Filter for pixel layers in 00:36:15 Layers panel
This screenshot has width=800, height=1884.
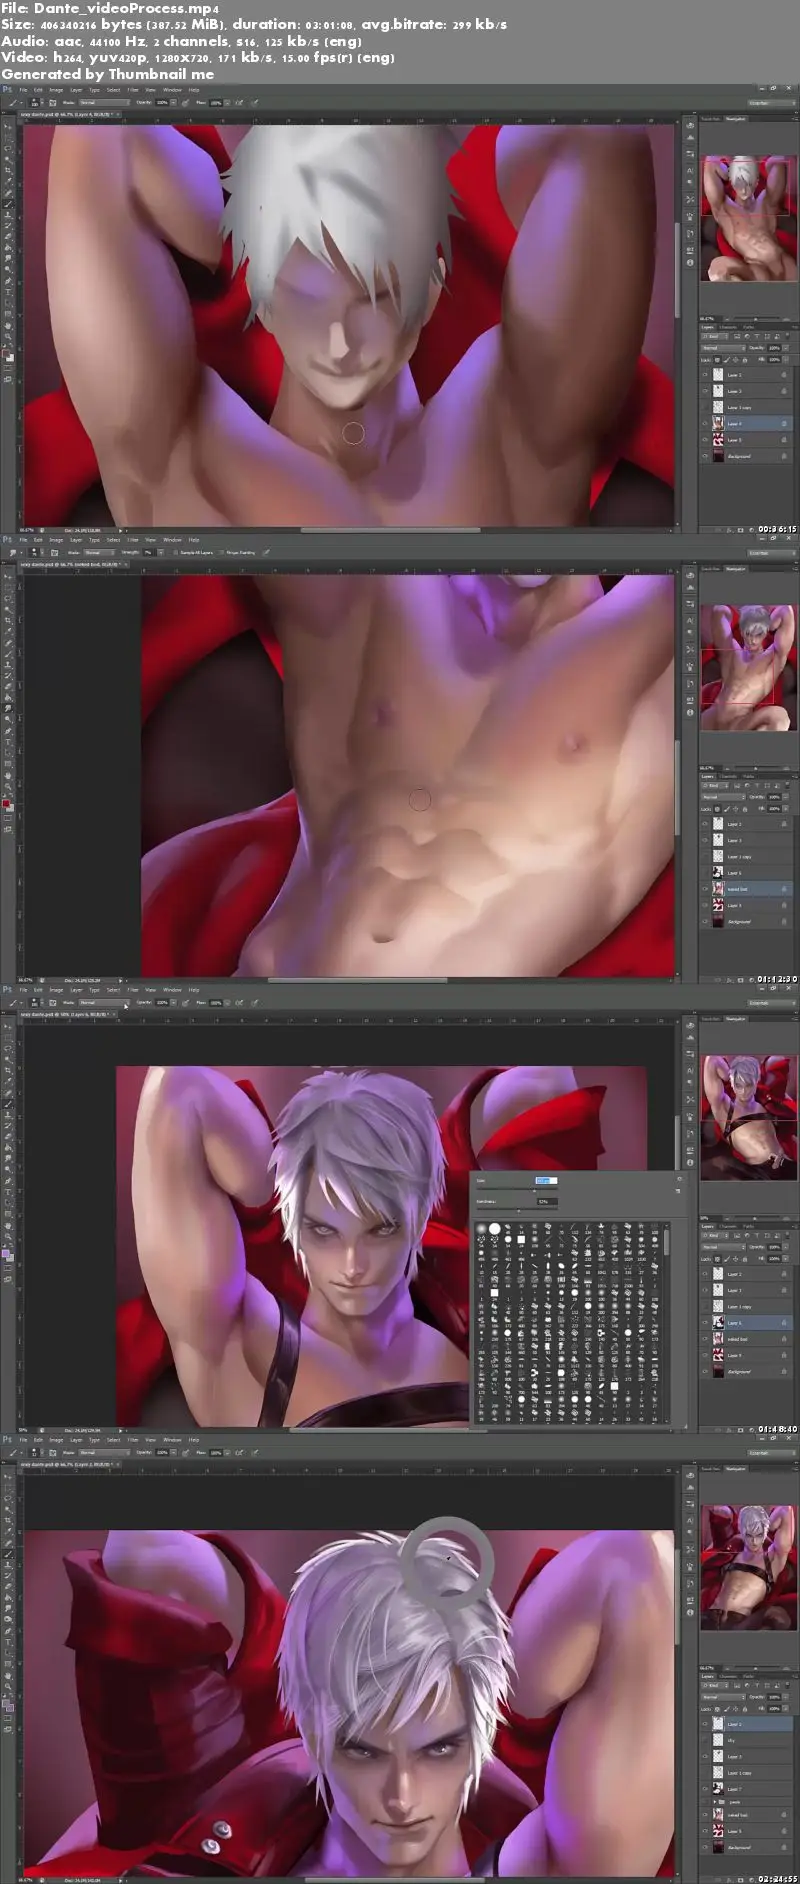[x=737, y=336]
